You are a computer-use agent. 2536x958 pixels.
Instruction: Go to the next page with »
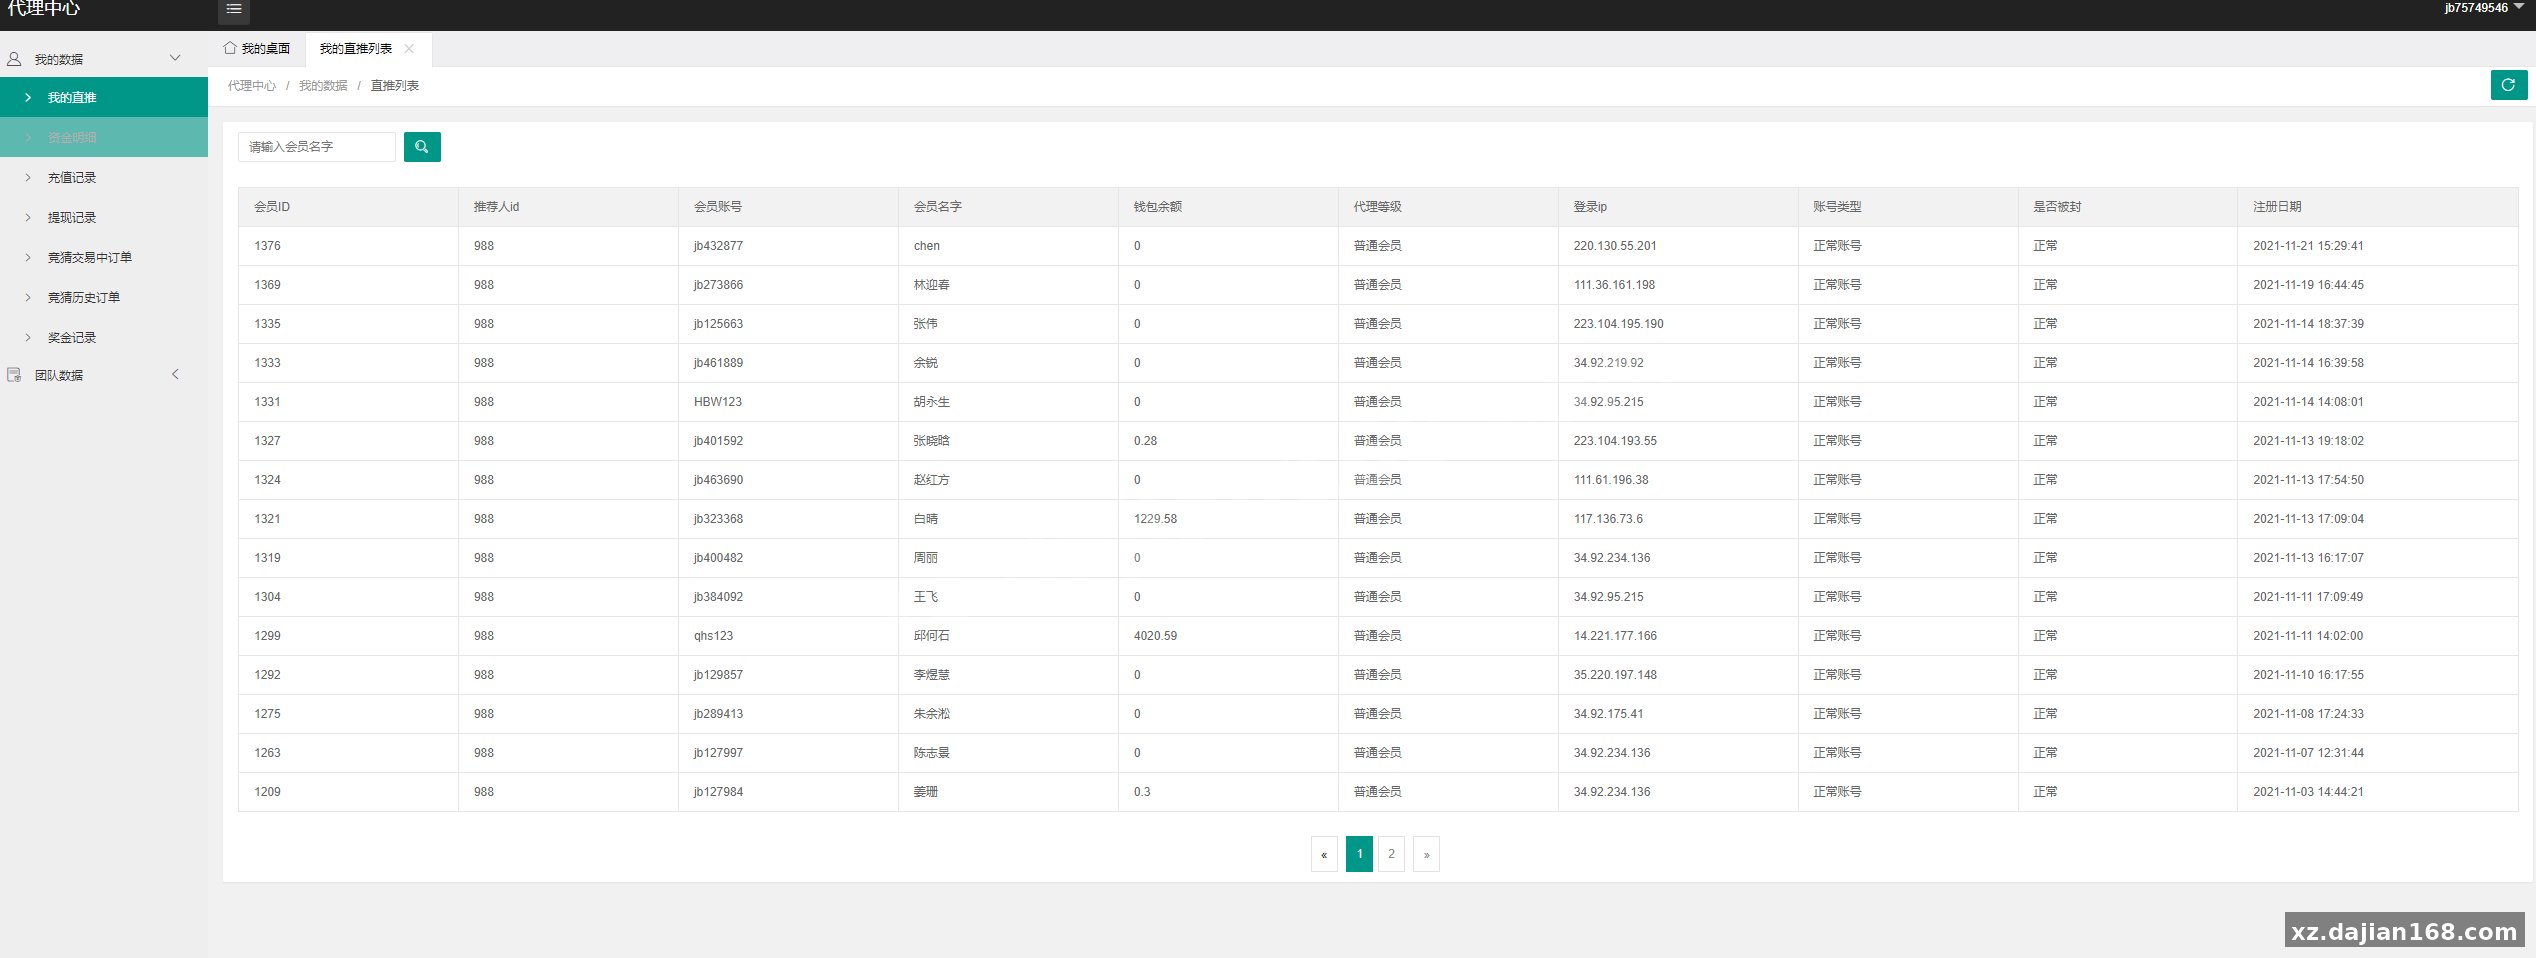[1426, 854]
